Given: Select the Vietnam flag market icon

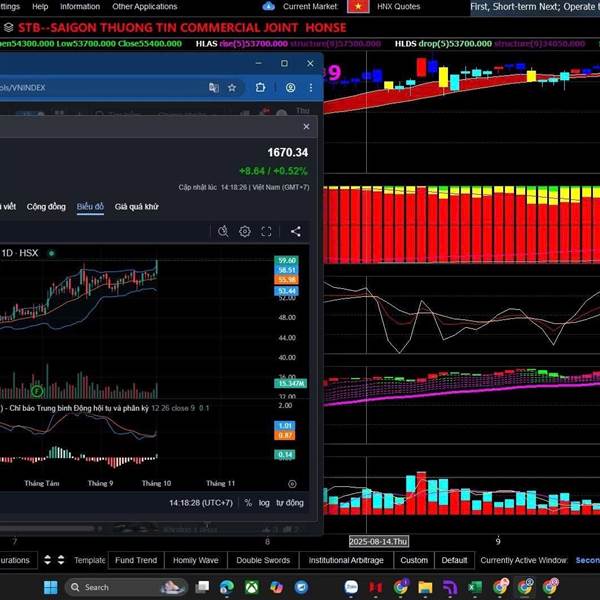Looking at the screenshot, I should point(358,7).
